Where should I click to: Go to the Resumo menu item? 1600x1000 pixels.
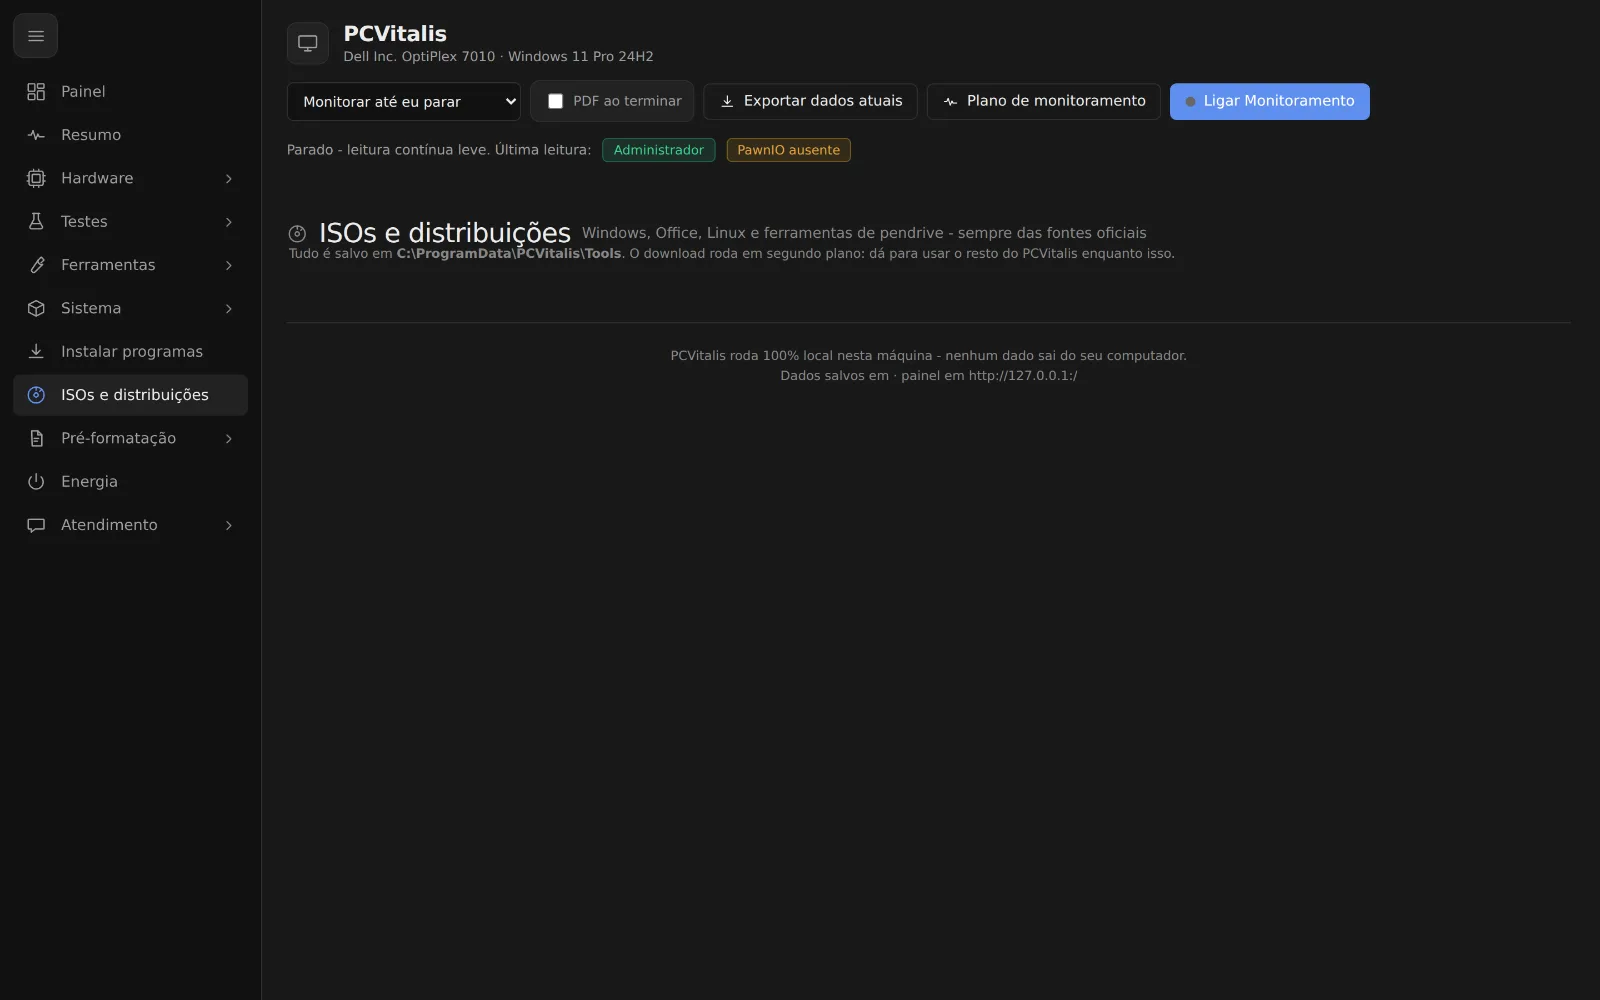coord(131,135)
